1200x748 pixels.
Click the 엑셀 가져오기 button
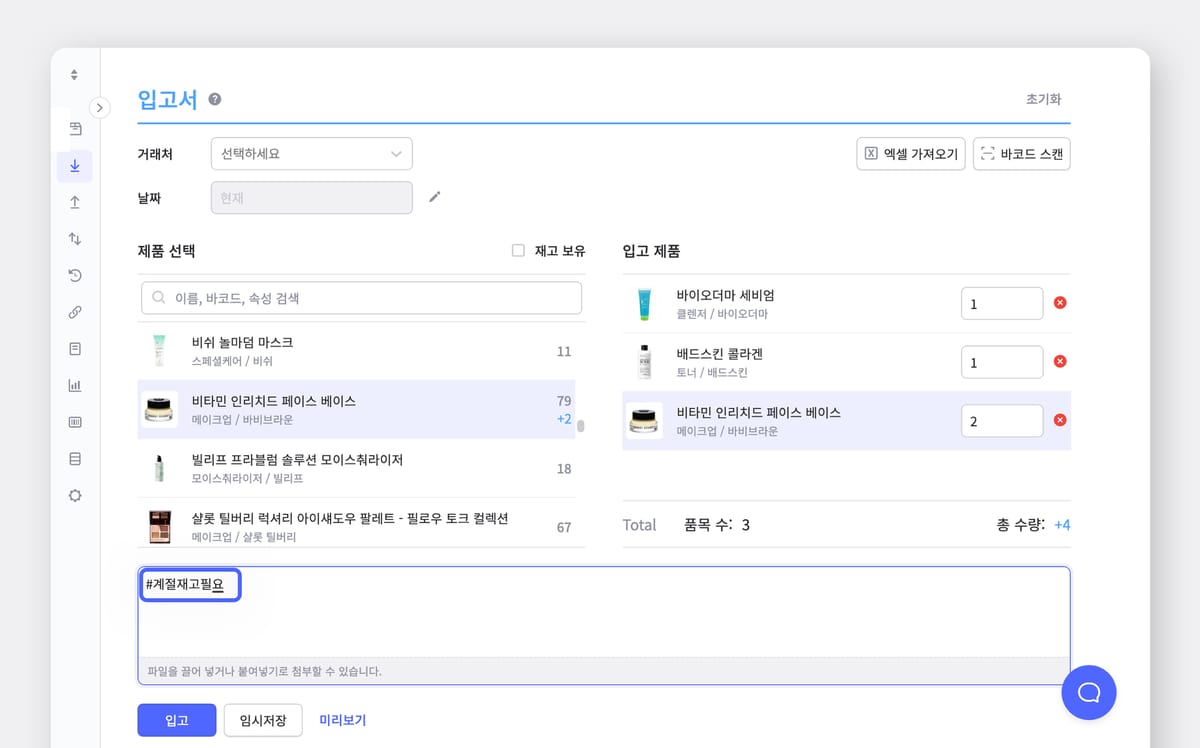point(911,154)
